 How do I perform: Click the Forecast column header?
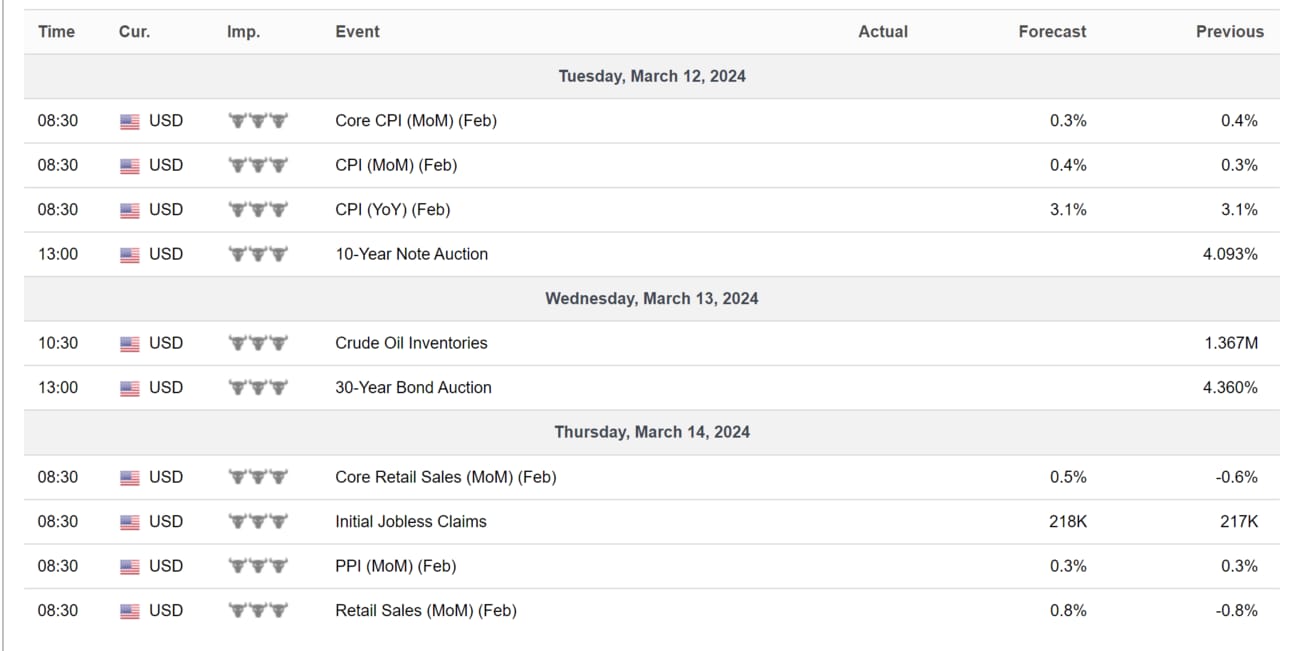click(1052, 32)
